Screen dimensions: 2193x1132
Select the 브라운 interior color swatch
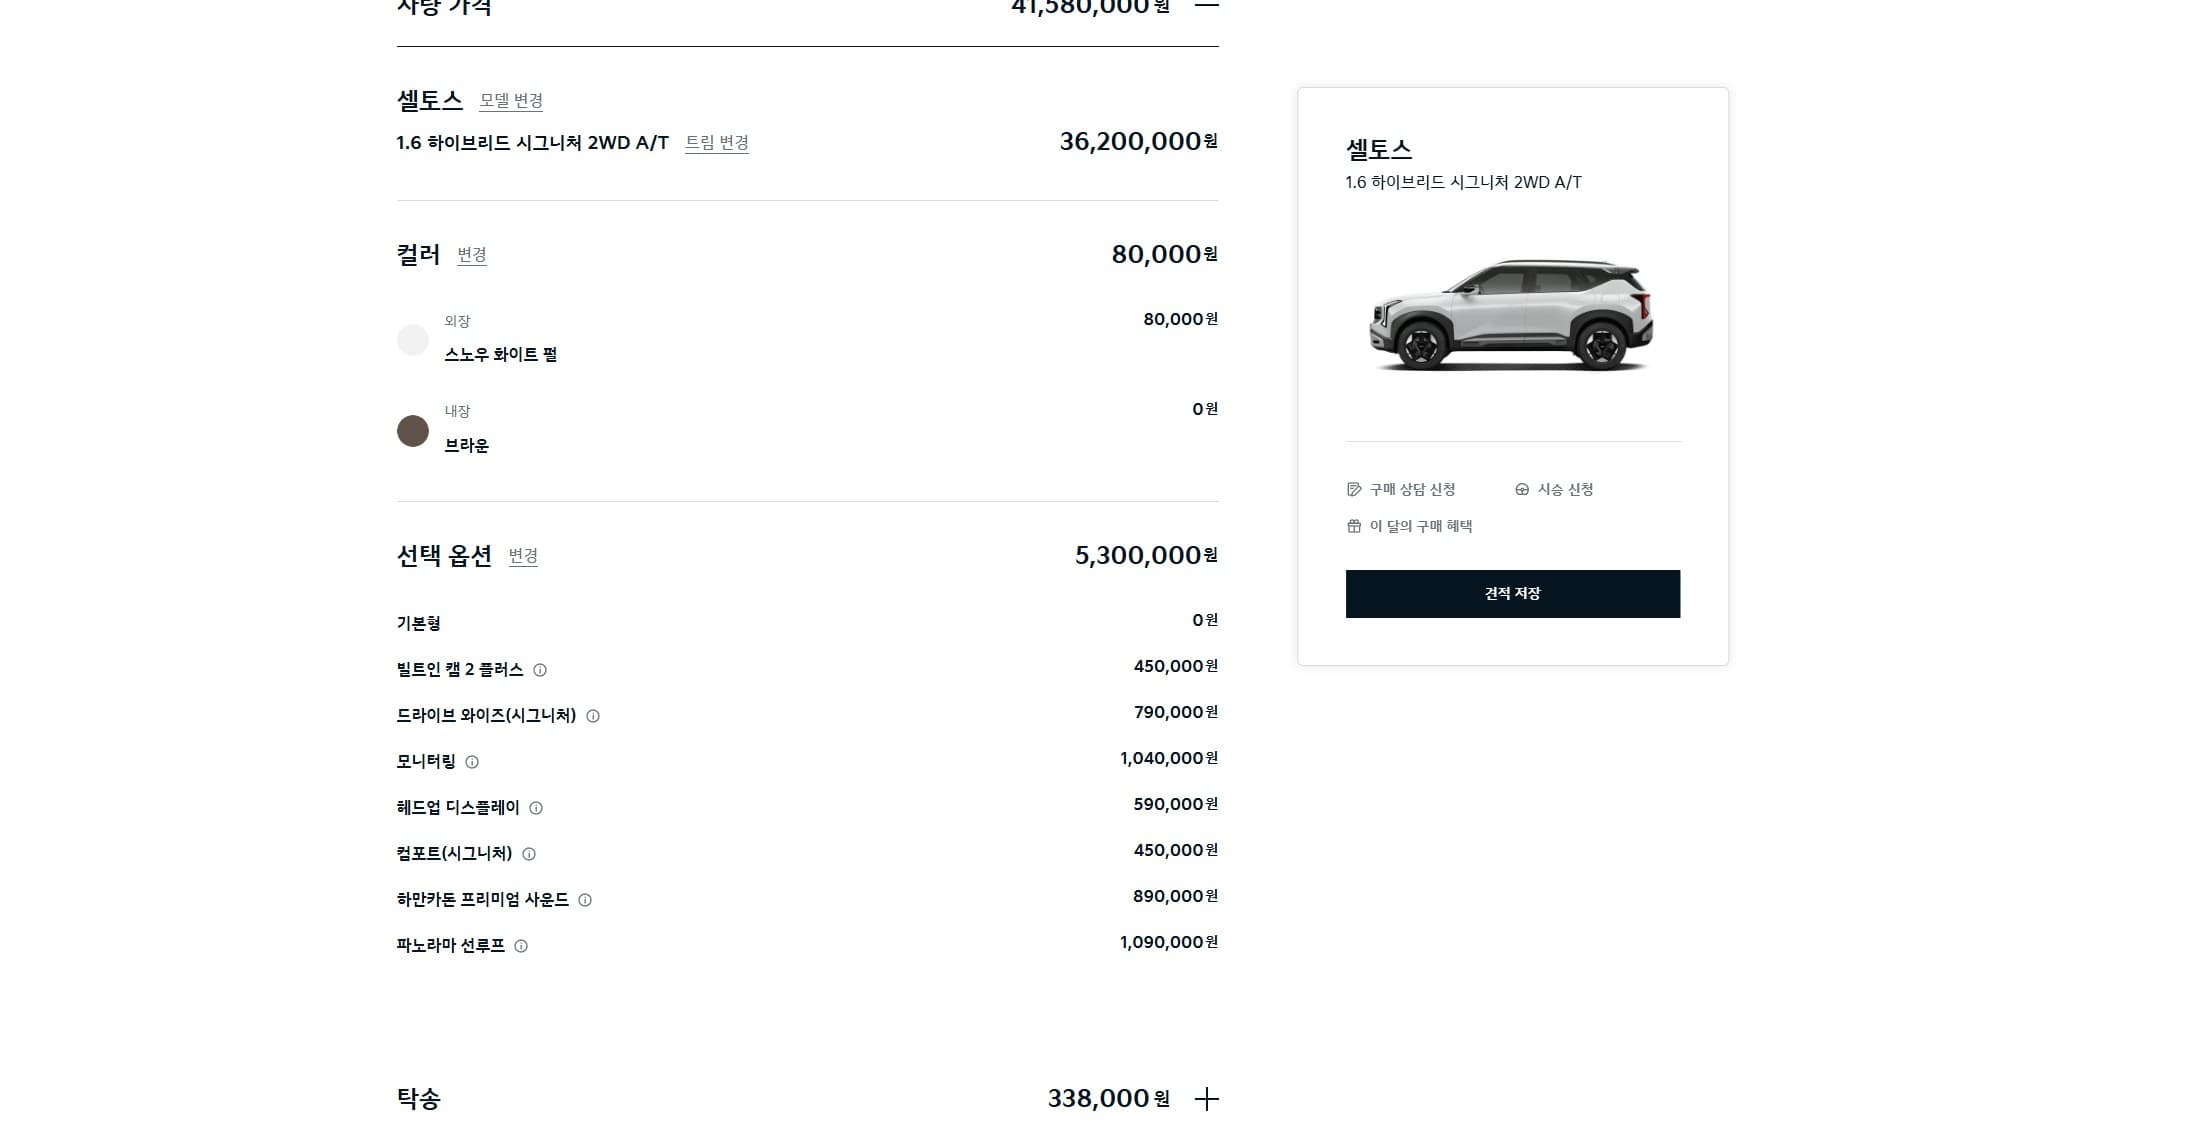click(413, 431)
